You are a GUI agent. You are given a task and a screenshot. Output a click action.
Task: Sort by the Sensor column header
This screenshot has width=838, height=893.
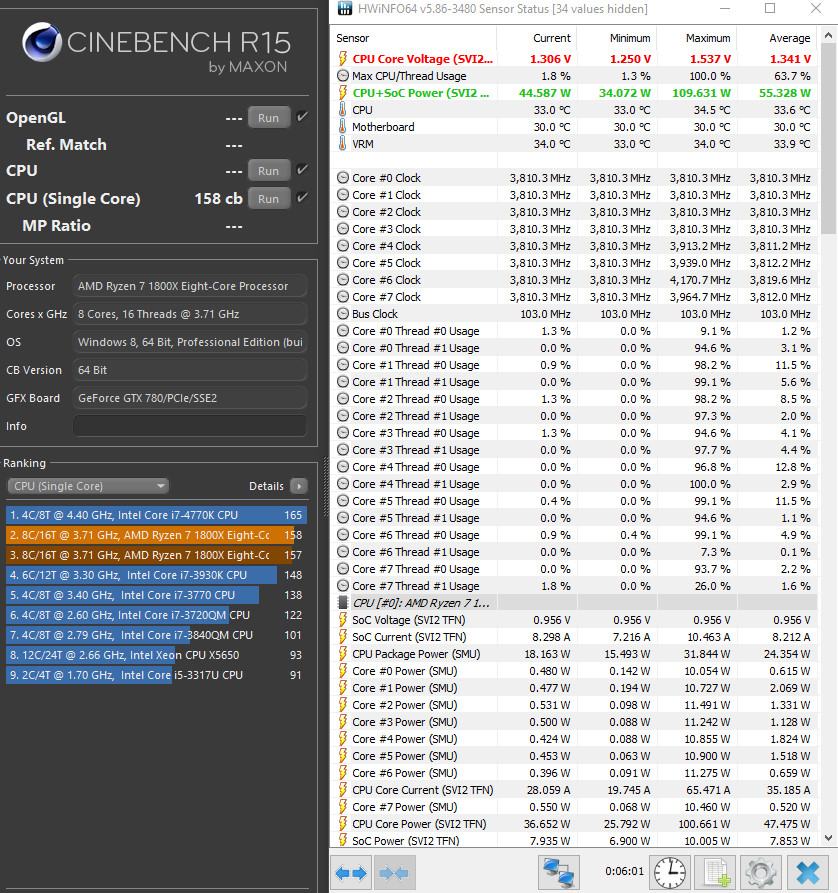[x=414, y=38]
